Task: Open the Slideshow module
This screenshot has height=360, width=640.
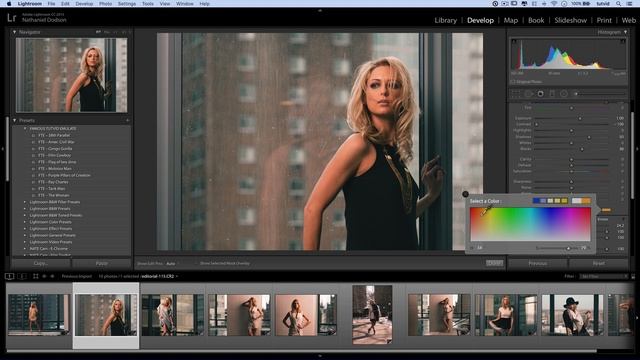Action: click(571, 20)
